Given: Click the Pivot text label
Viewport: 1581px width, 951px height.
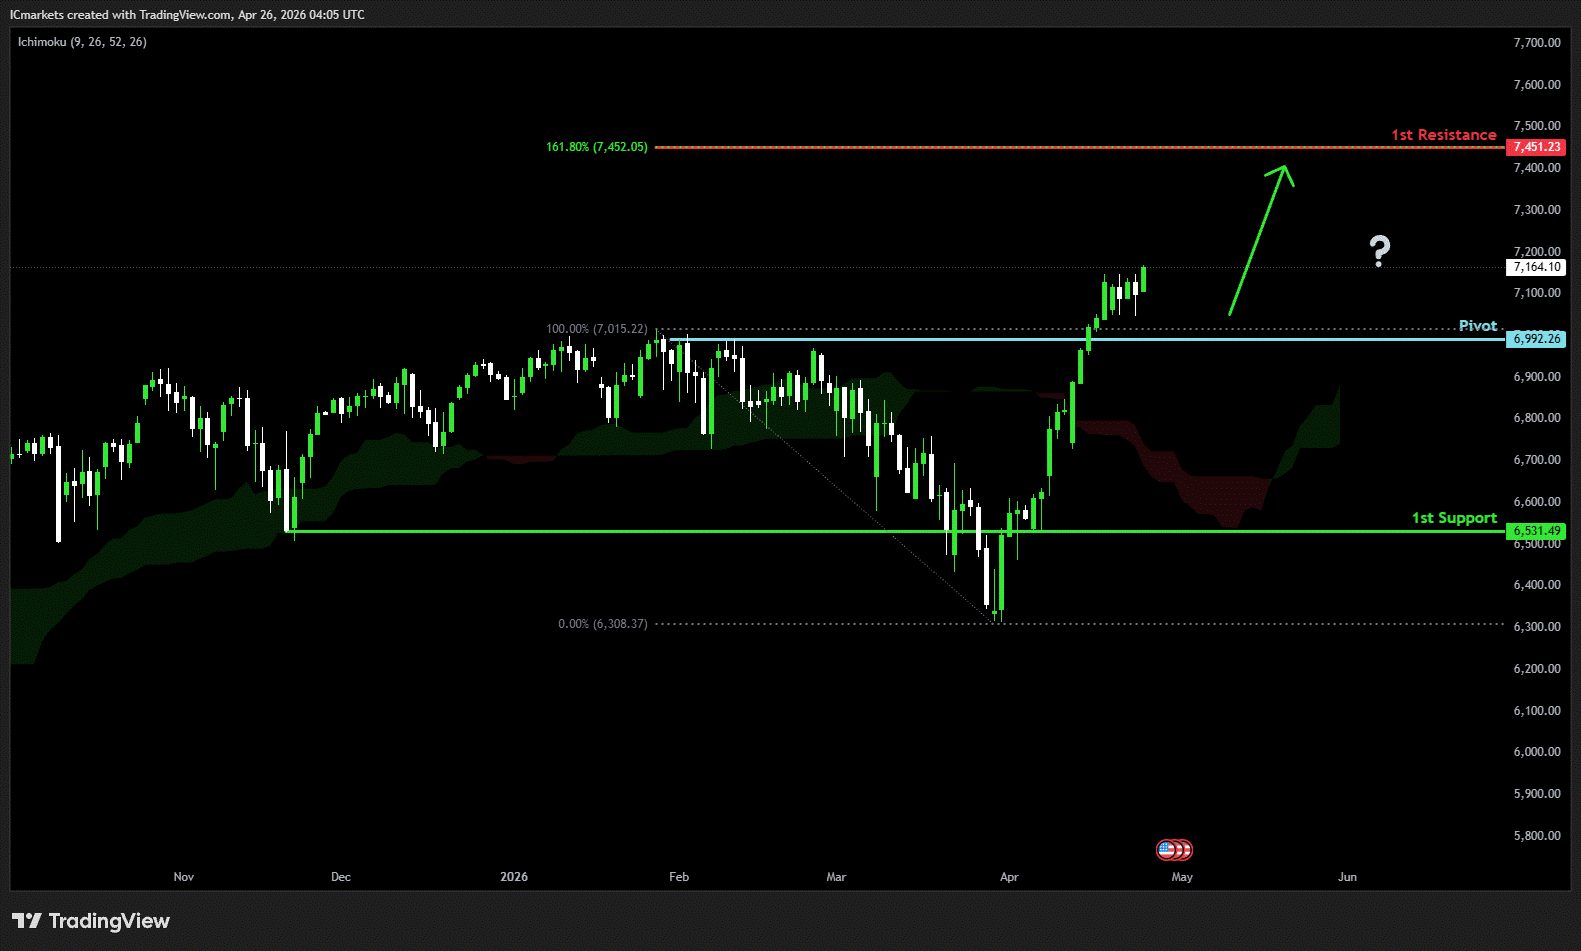Looking at the screenshot, I should tap(1477, 326).
